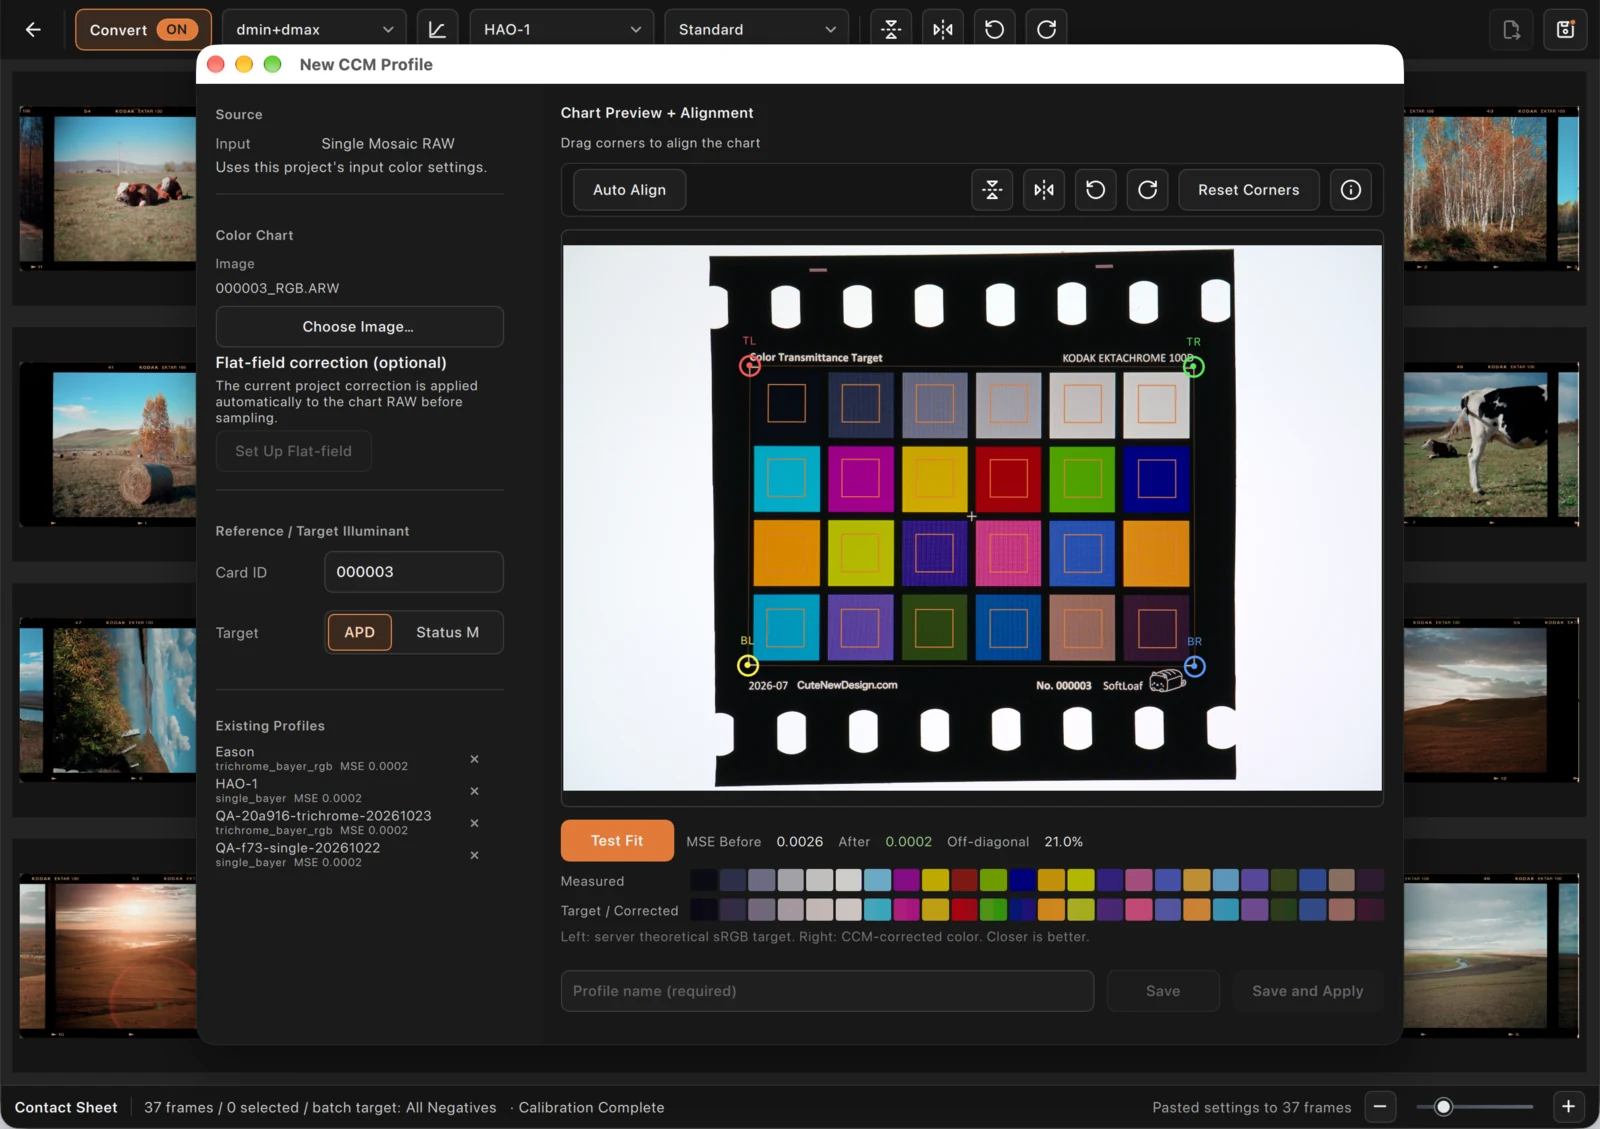
Task: Delete the QA-20a916-trichrome-20261023 profile
Action: pyautogui.click(x=475, y=823)
